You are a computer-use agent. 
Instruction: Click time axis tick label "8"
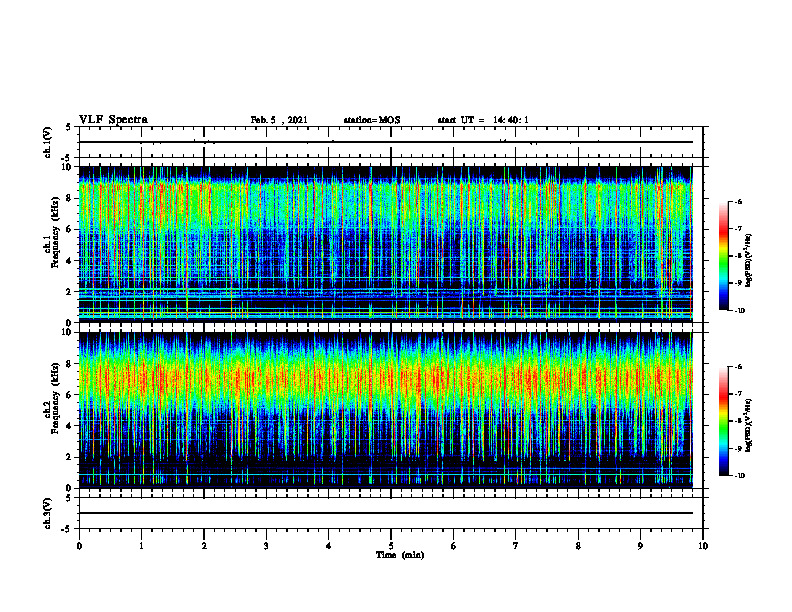tap(578, 546)
